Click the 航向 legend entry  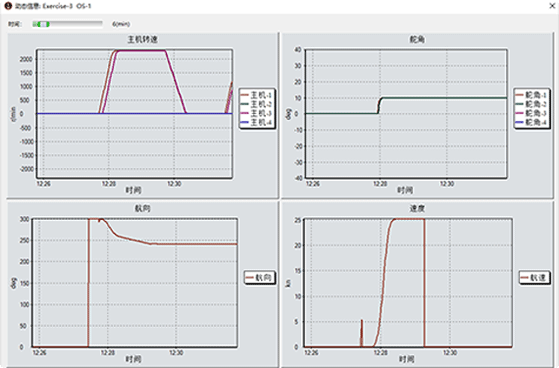pyautogui.click(x=260, y=277)
